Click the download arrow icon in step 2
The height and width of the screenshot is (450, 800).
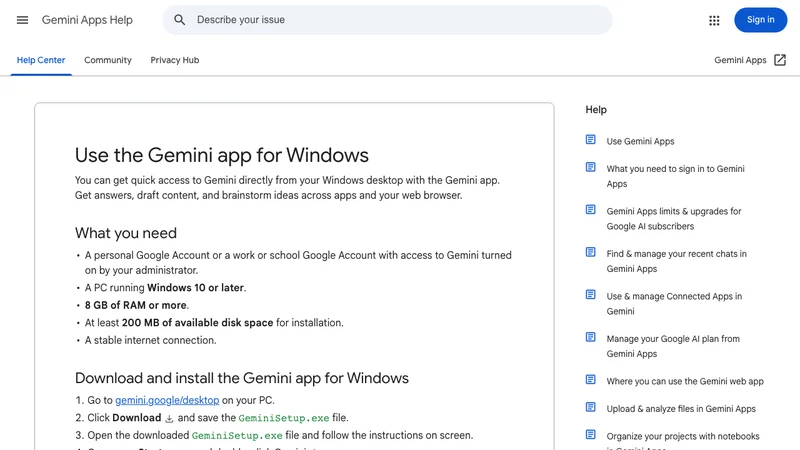tap(169, 418)
